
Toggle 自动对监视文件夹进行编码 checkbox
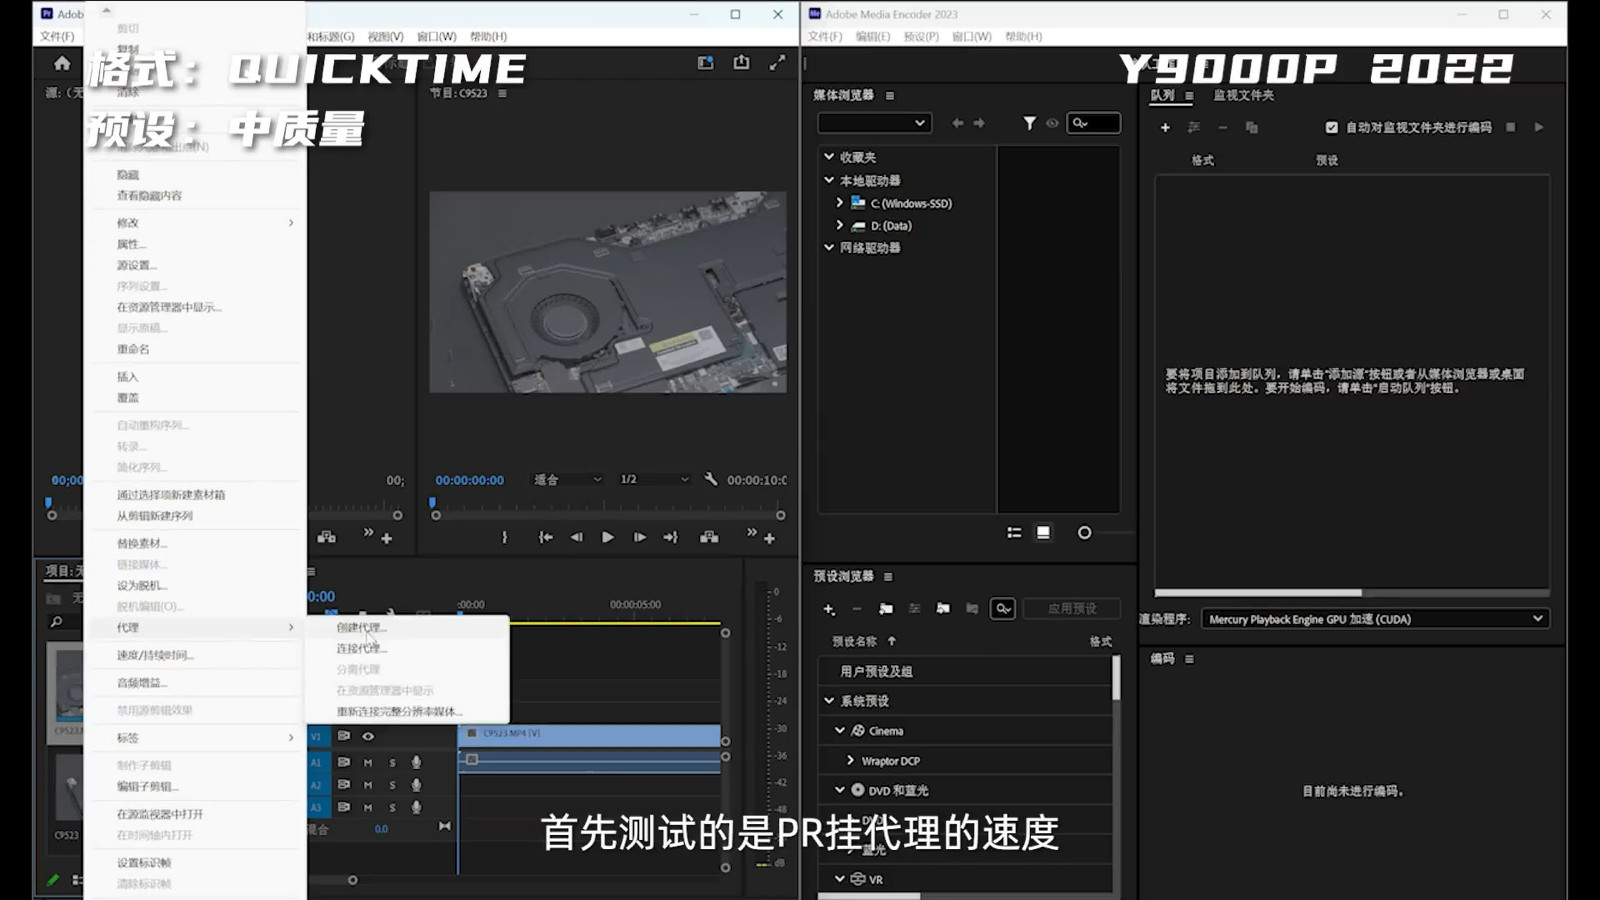click(x=1331, y=127)
